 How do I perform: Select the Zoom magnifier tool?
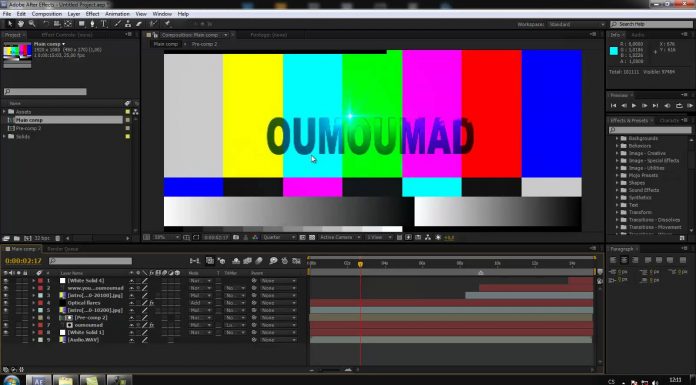click(32, 24)
